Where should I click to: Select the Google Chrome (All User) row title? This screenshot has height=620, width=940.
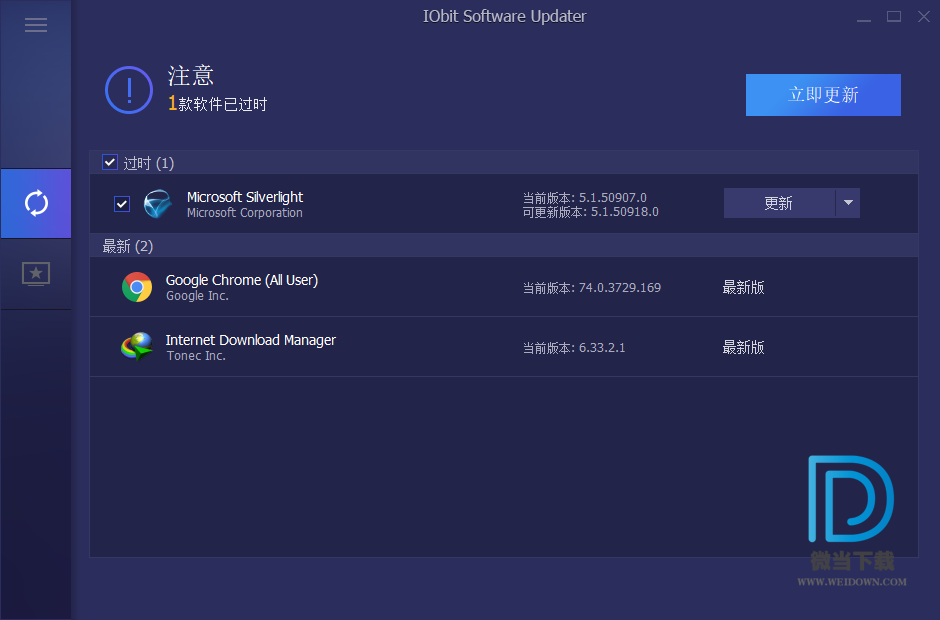tap(242, 280)
